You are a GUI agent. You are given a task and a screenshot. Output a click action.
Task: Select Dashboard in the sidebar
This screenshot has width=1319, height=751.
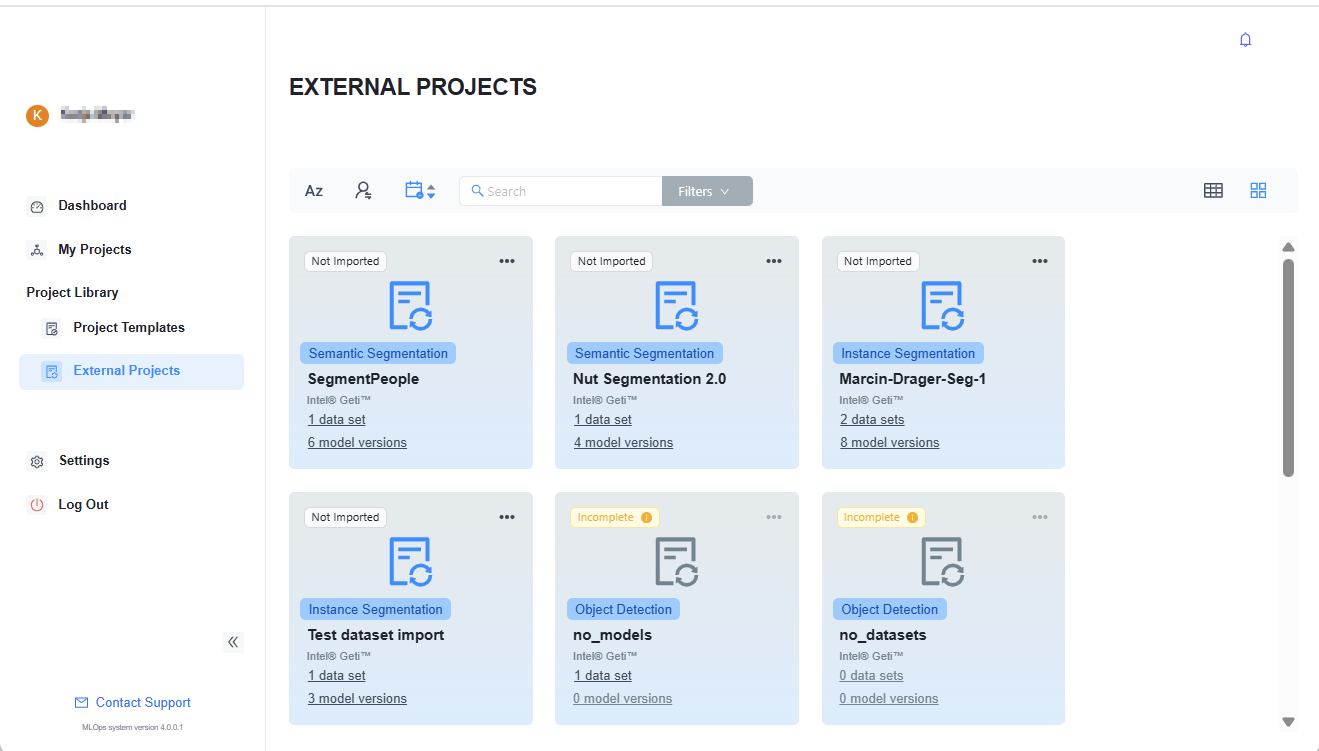click(91, 205)
